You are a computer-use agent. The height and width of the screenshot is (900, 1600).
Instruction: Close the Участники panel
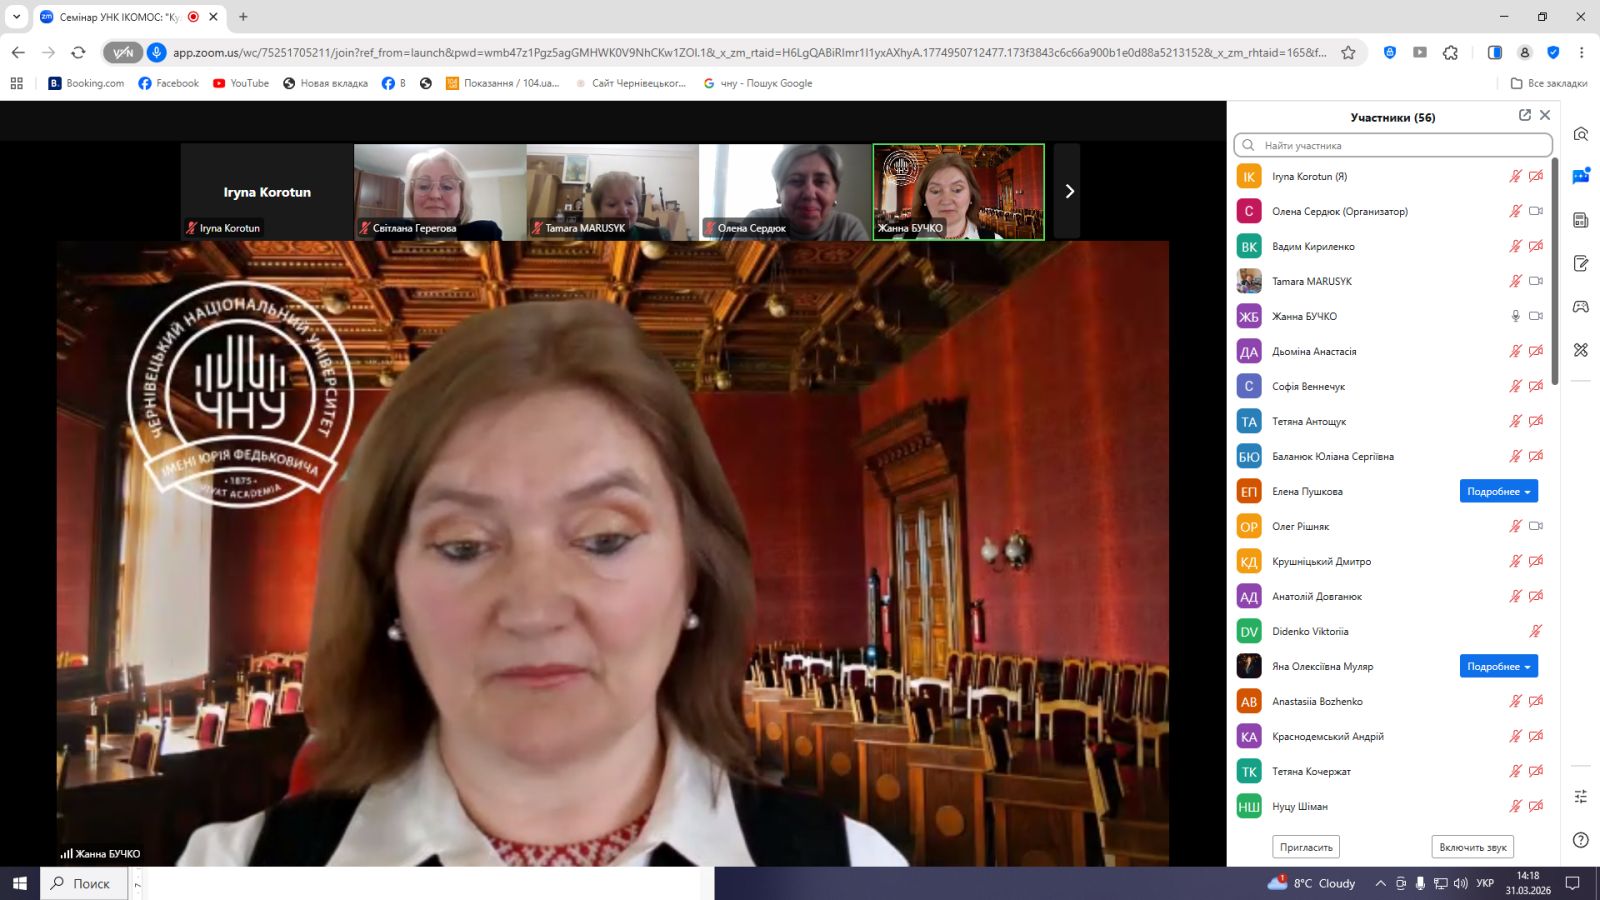(1545, 115)
